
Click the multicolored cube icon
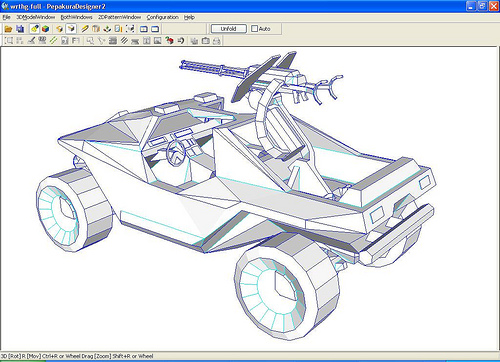coord(45,29)
